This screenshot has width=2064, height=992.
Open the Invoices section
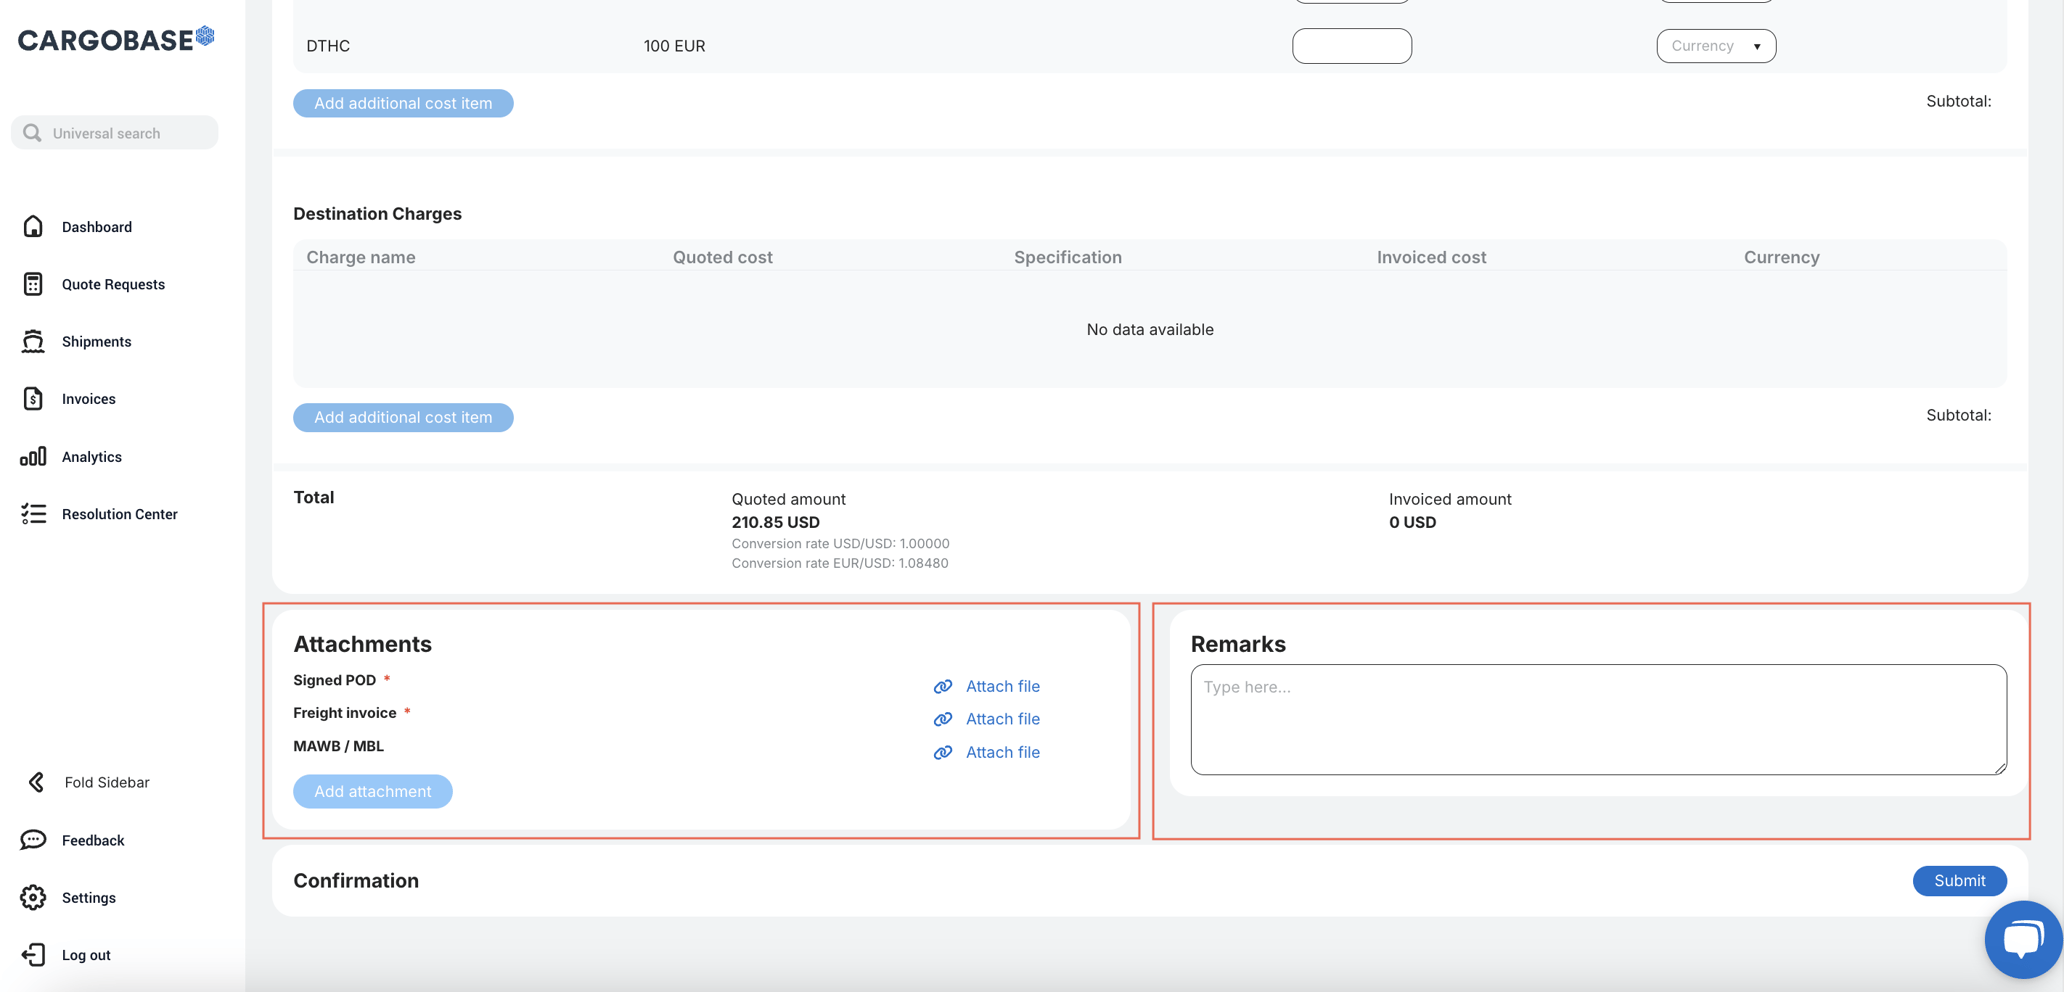pos(88,398)
